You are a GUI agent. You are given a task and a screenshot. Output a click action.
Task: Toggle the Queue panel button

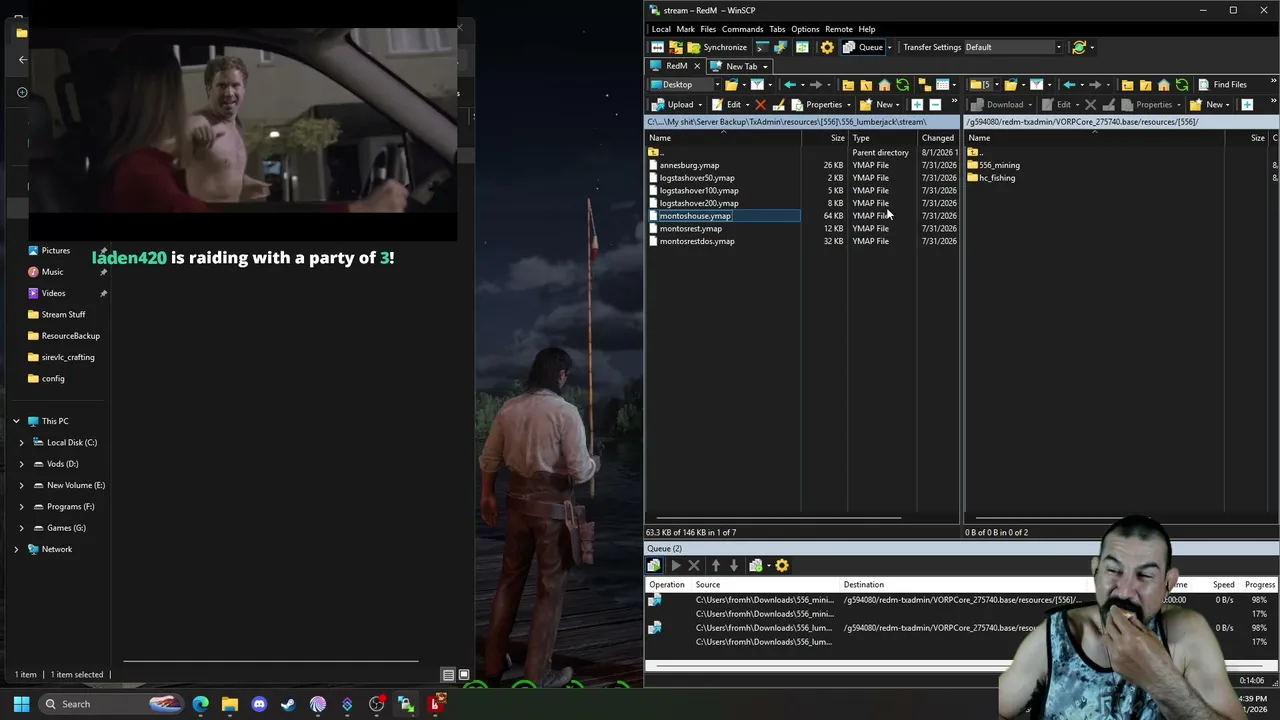[x=864, y=47]
